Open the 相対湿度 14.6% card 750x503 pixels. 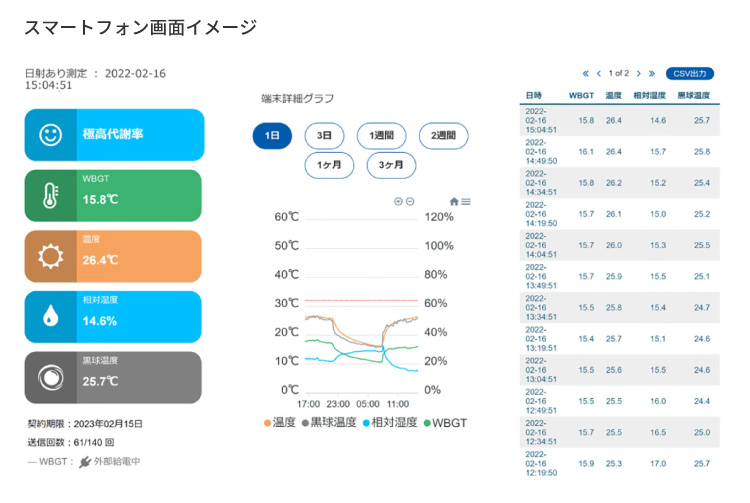(x=113, y=317)
